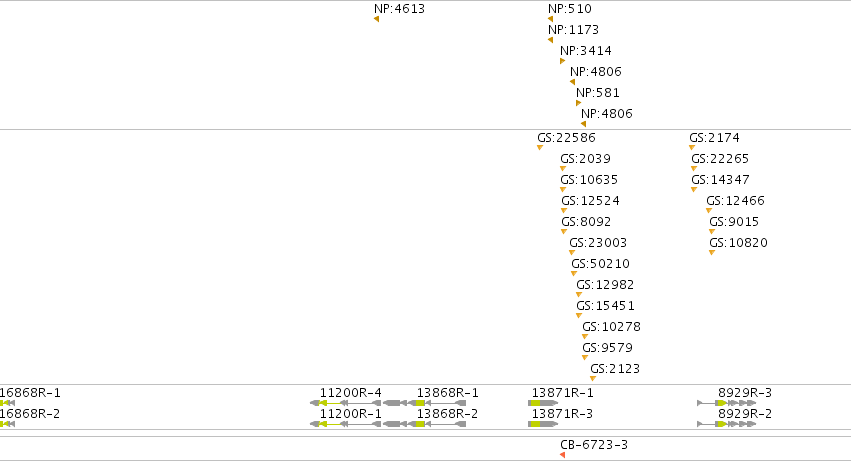This screenshot has width=851, height=461.
Task: Select the GS:50210 insertion triangle
Action: click(574, 274)
